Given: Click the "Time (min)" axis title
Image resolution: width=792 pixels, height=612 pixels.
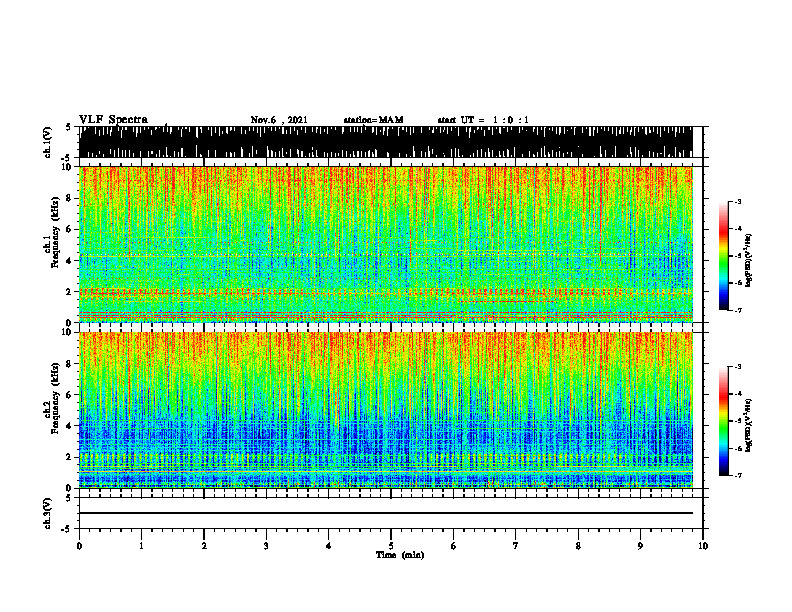Looking at the screenshot, I should coord(400,555).
